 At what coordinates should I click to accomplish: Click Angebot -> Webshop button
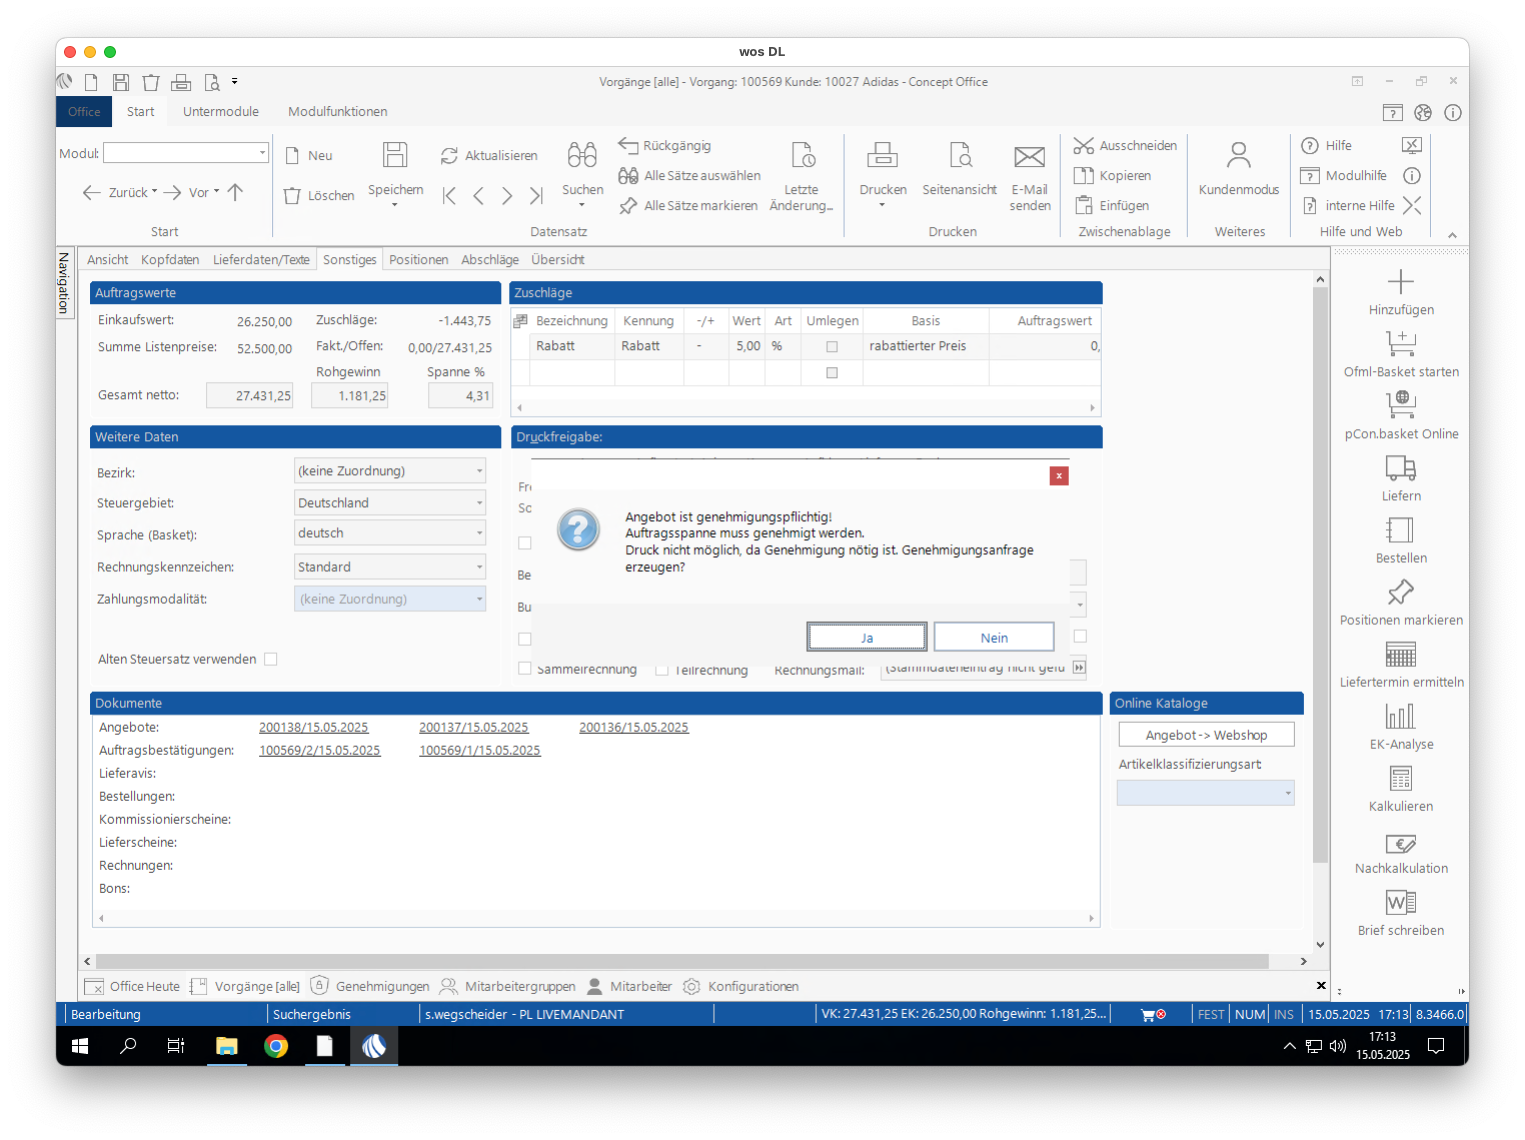click(x=1206, y=735)
